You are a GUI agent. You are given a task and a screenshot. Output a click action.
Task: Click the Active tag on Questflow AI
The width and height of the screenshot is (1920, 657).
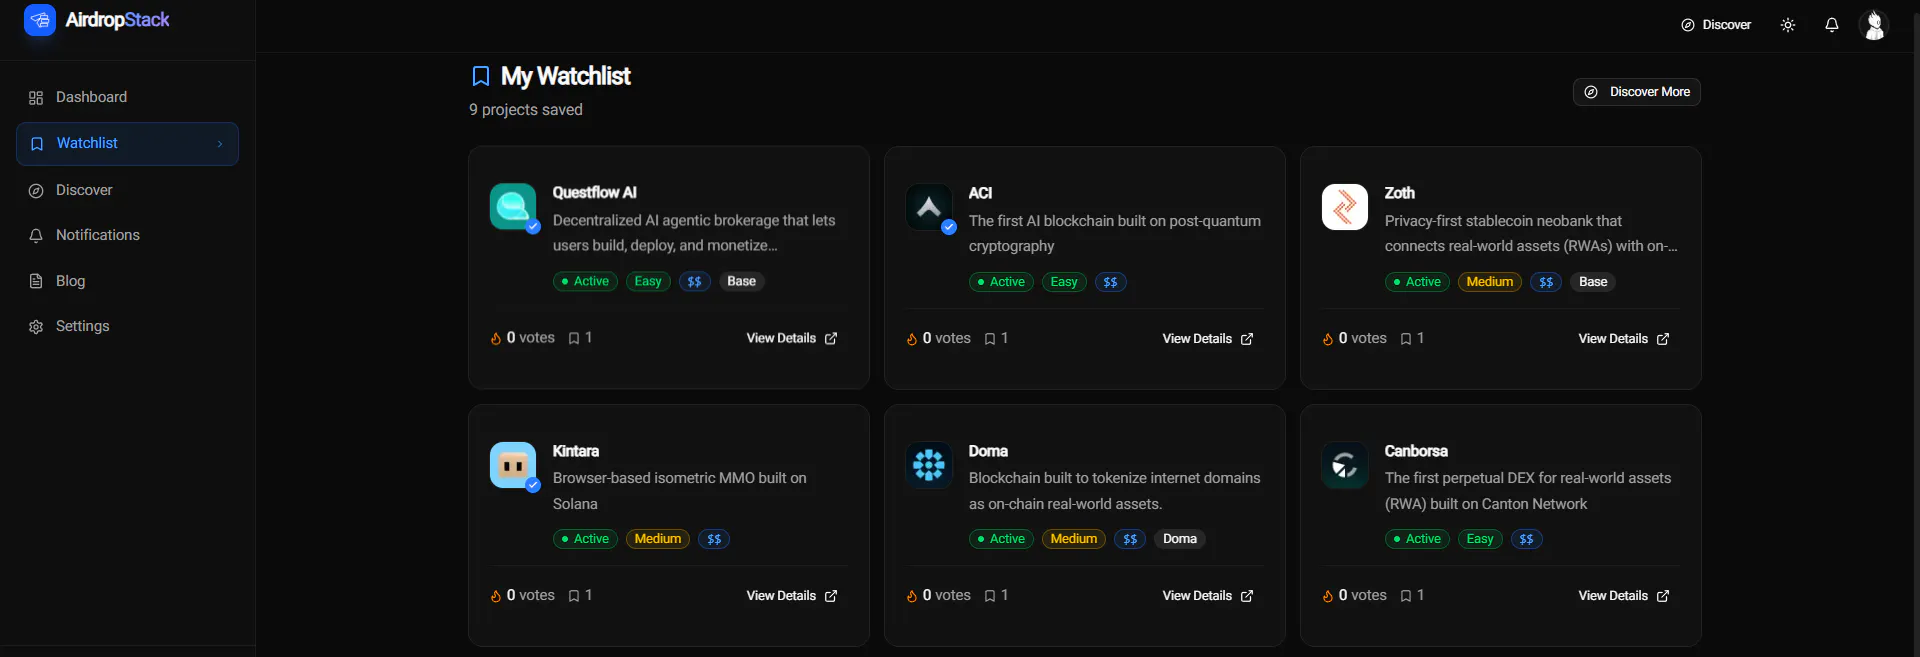(585, 282)
